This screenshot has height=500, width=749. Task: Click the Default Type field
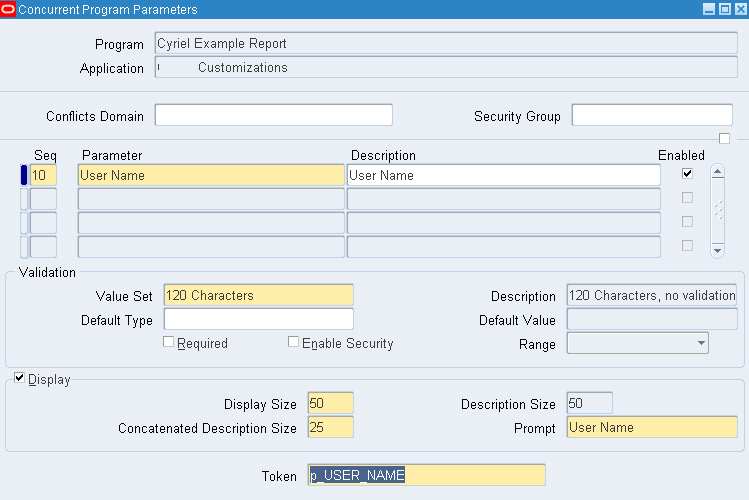(258, 319)
